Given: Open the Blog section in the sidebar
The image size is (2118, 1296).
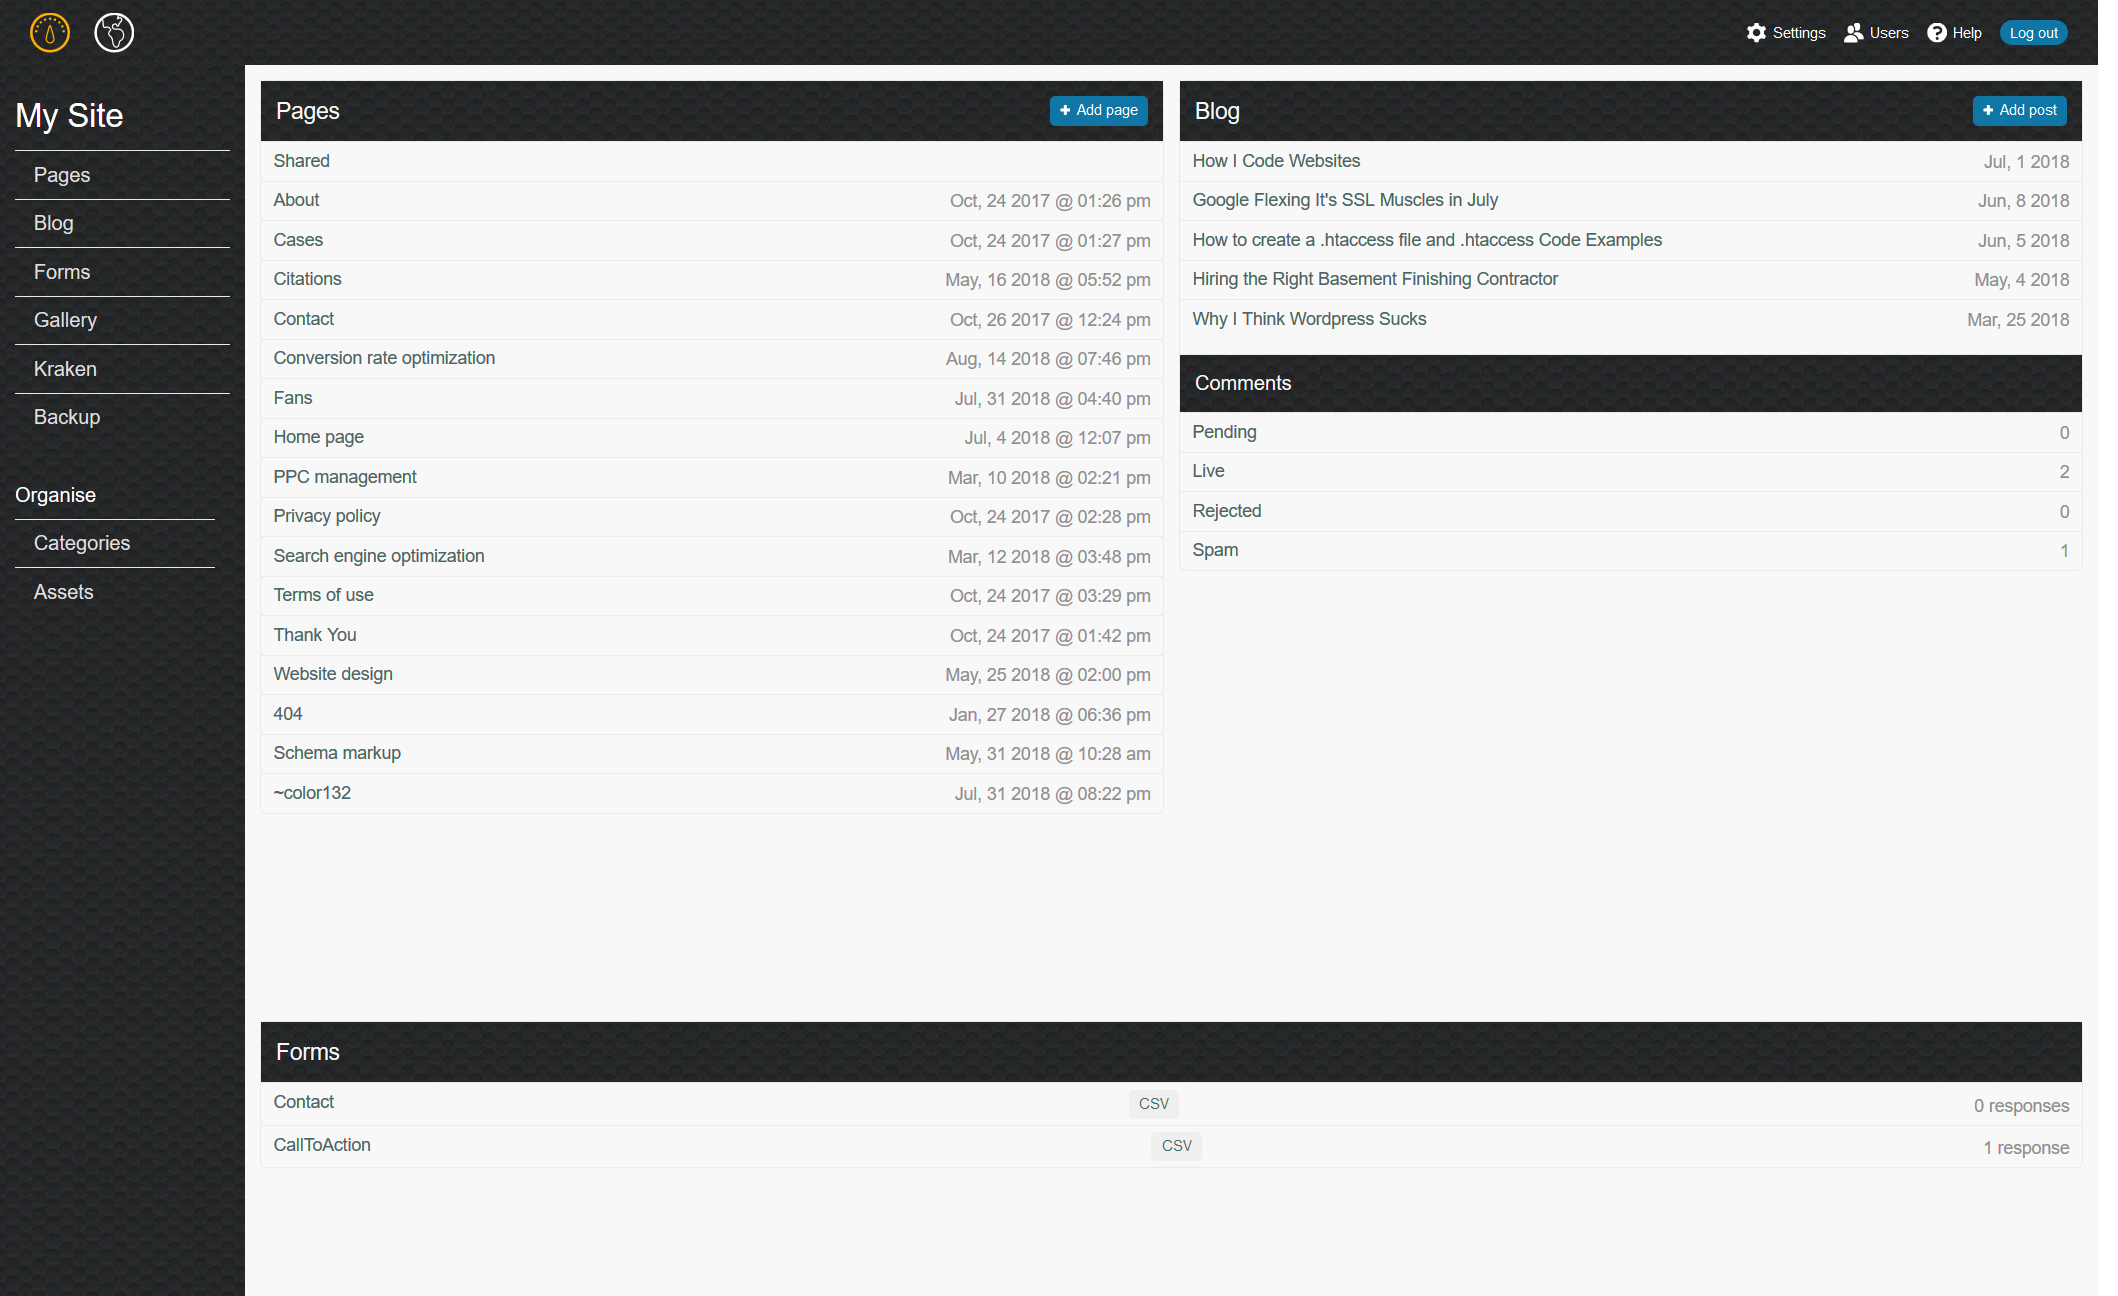Looking at the screenshot, I should 54,223.
